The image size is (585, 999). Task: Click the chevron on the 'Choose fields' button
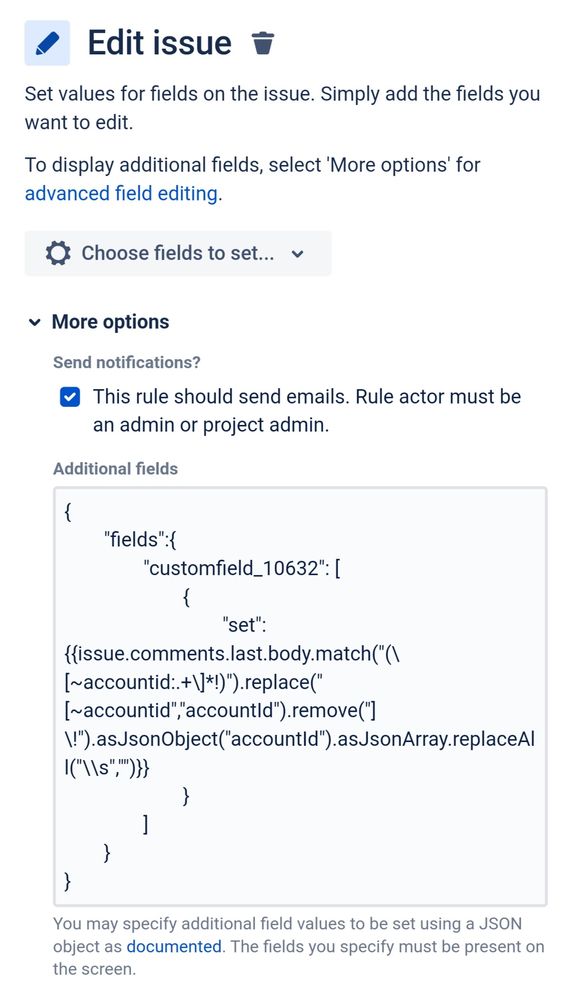pyautogui.click(x=297, y=254)
